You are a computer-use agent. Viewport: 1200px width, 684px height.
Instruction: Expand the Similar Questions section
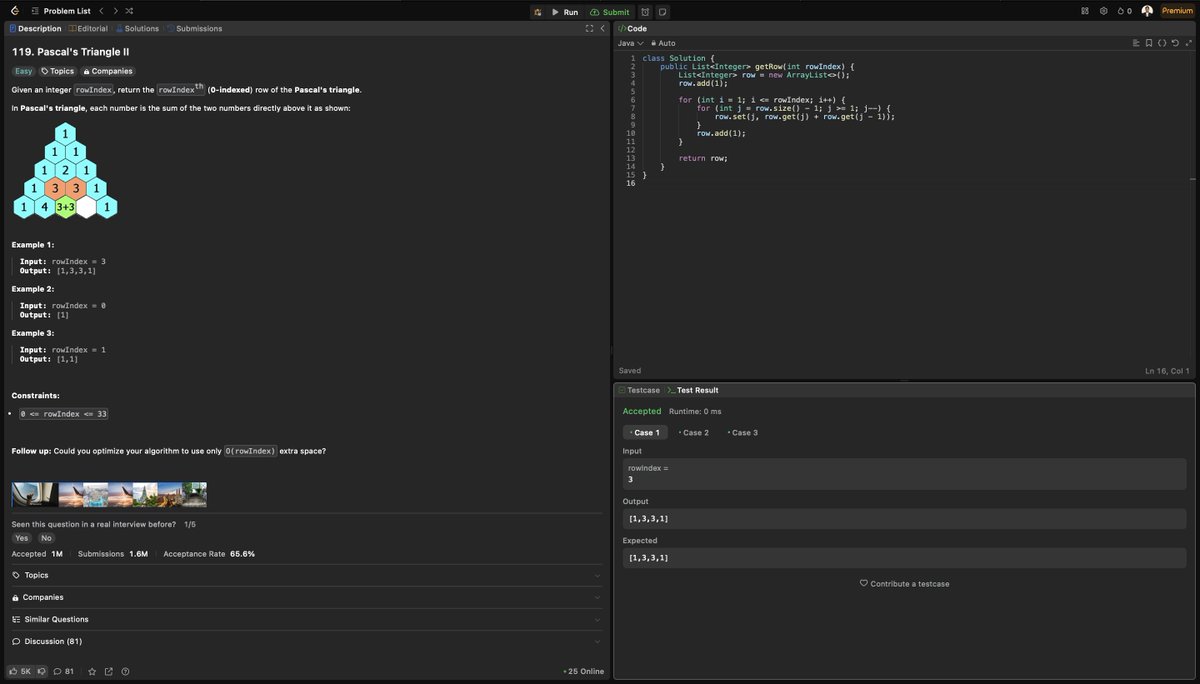point(304,619)
